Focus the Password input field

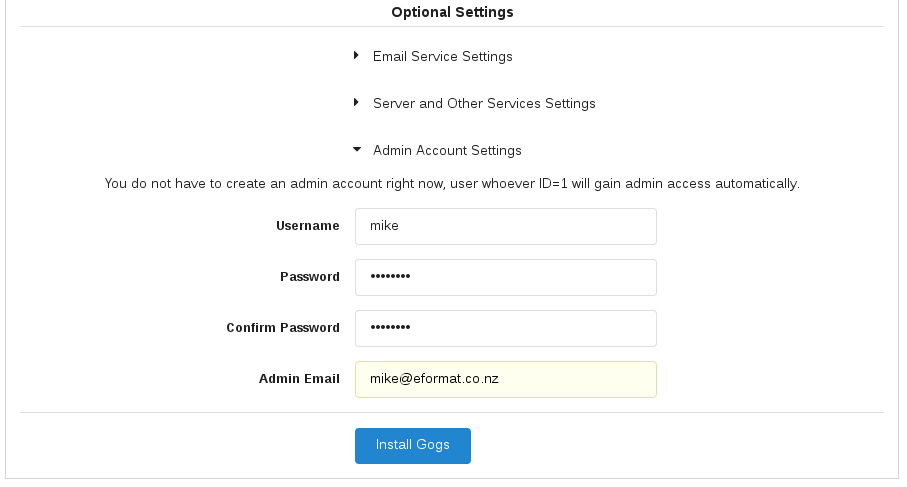(x=505, y=277)
